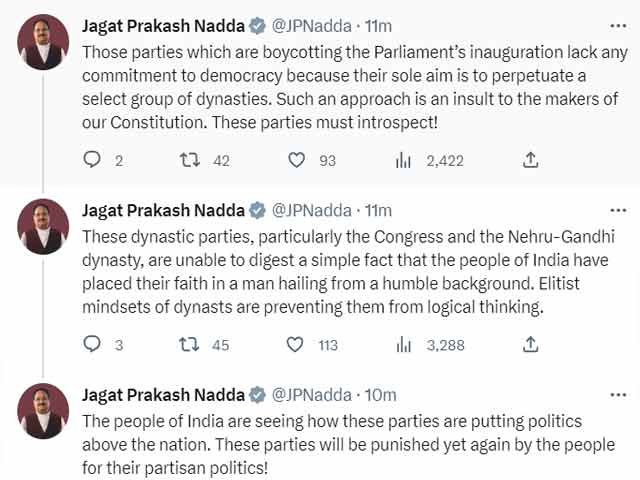Open the 10m timestamp of third tweet

pos(381,394)
